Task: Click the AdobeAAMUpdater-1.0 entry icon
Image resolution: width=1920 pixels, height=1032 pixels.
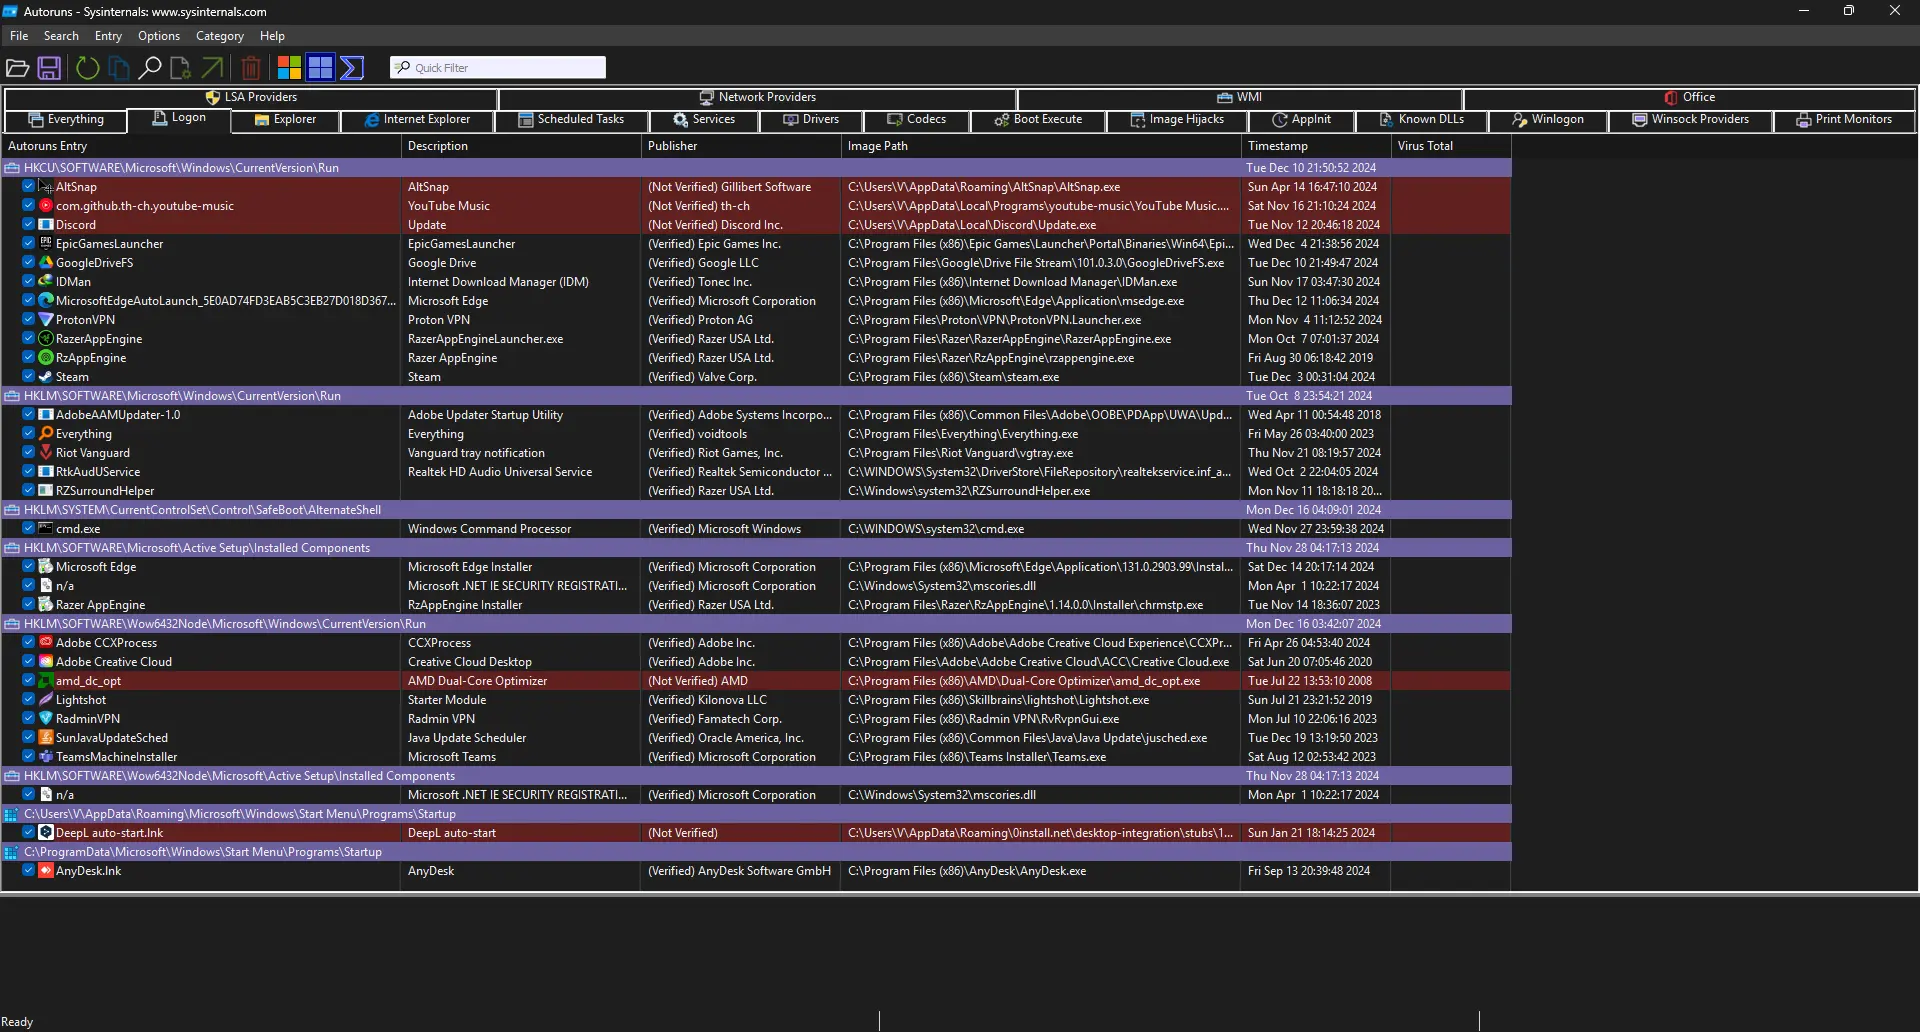Action: pyautogui.click(x=46, y=415)
